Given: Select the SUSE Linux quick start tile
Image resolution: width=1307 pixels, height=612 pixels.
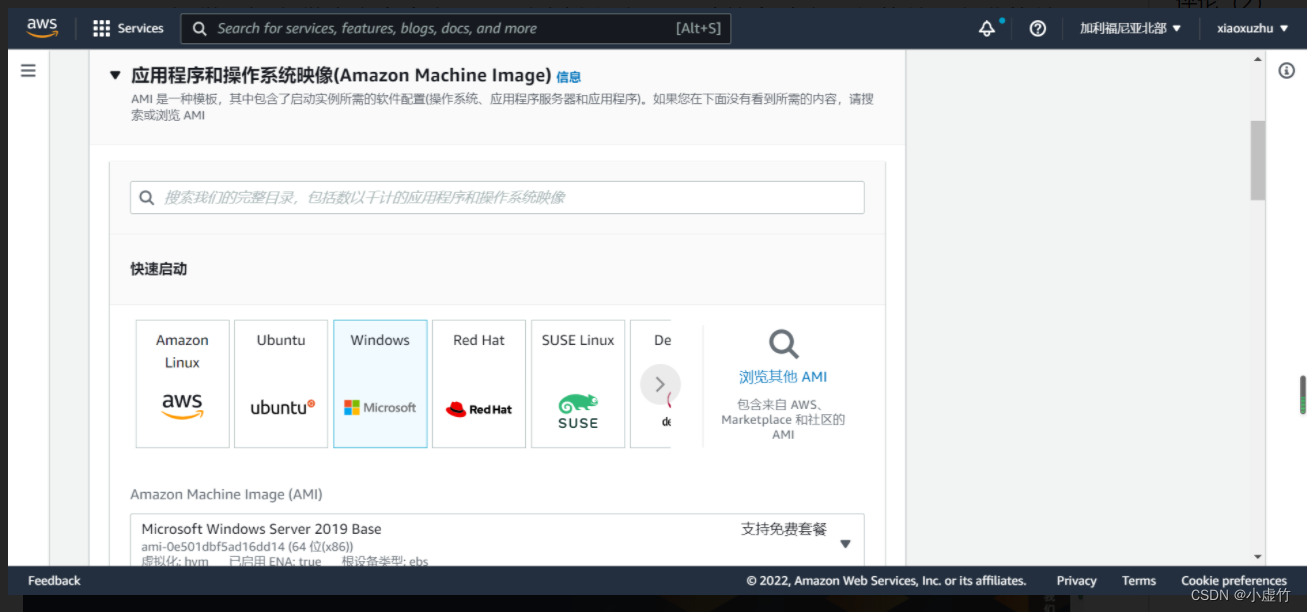Looking at the screenshot, I should click(578, 384).
